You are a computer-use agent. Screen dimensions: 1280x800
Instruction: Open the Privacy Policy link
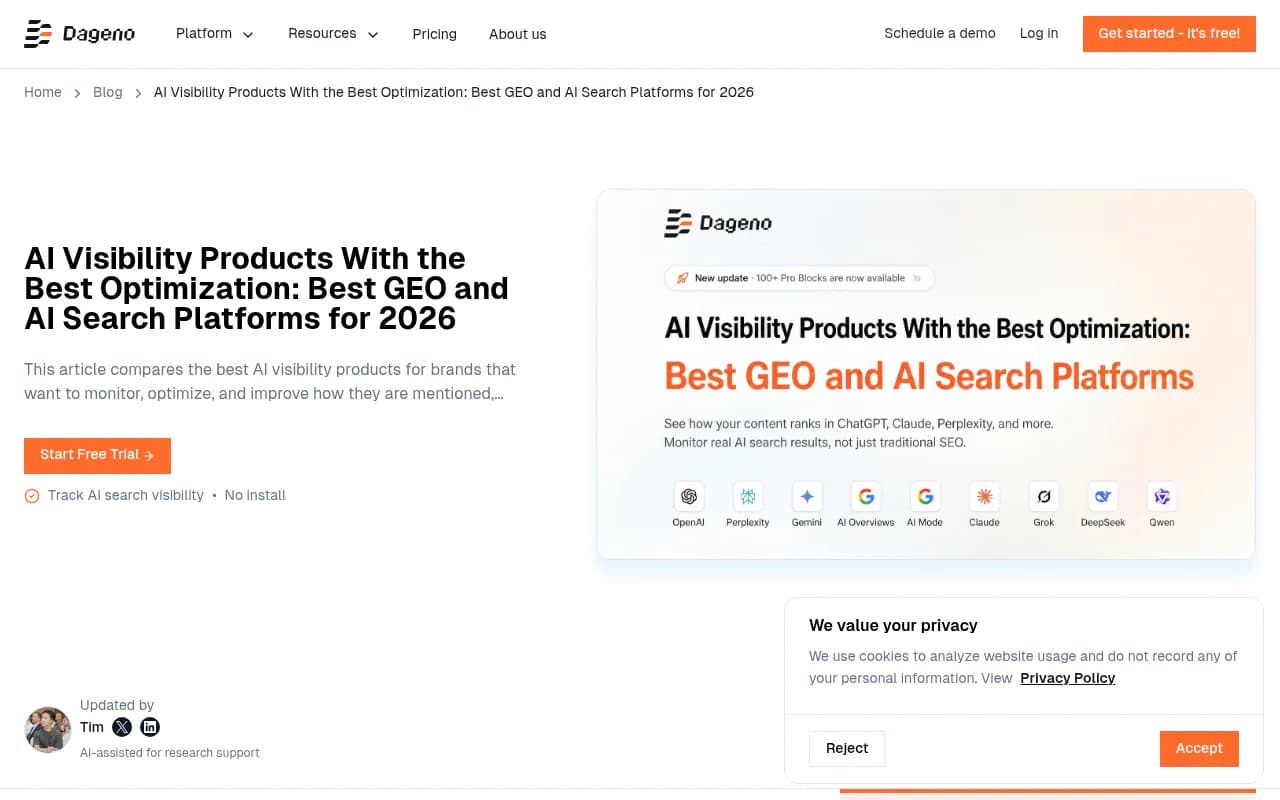(1067, 678)
